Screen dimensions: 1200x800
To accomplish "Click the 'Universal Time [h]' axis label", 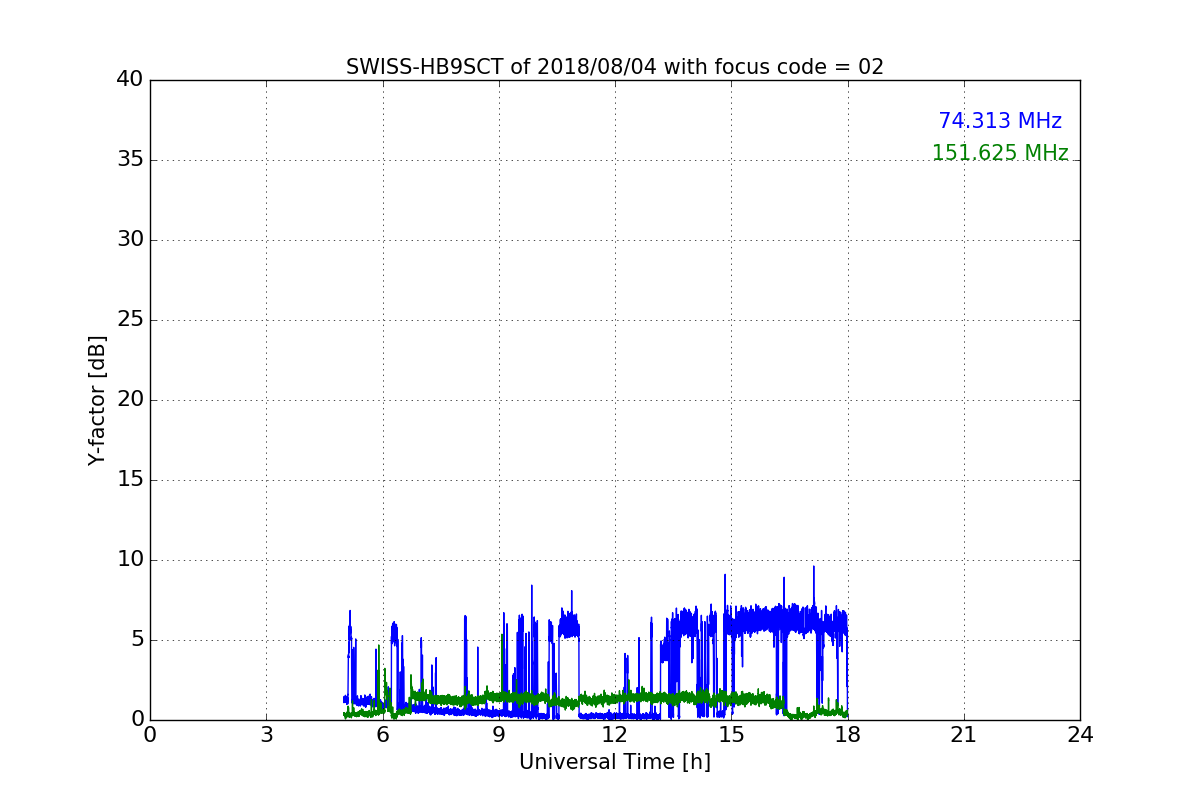I will click(615, 762).
